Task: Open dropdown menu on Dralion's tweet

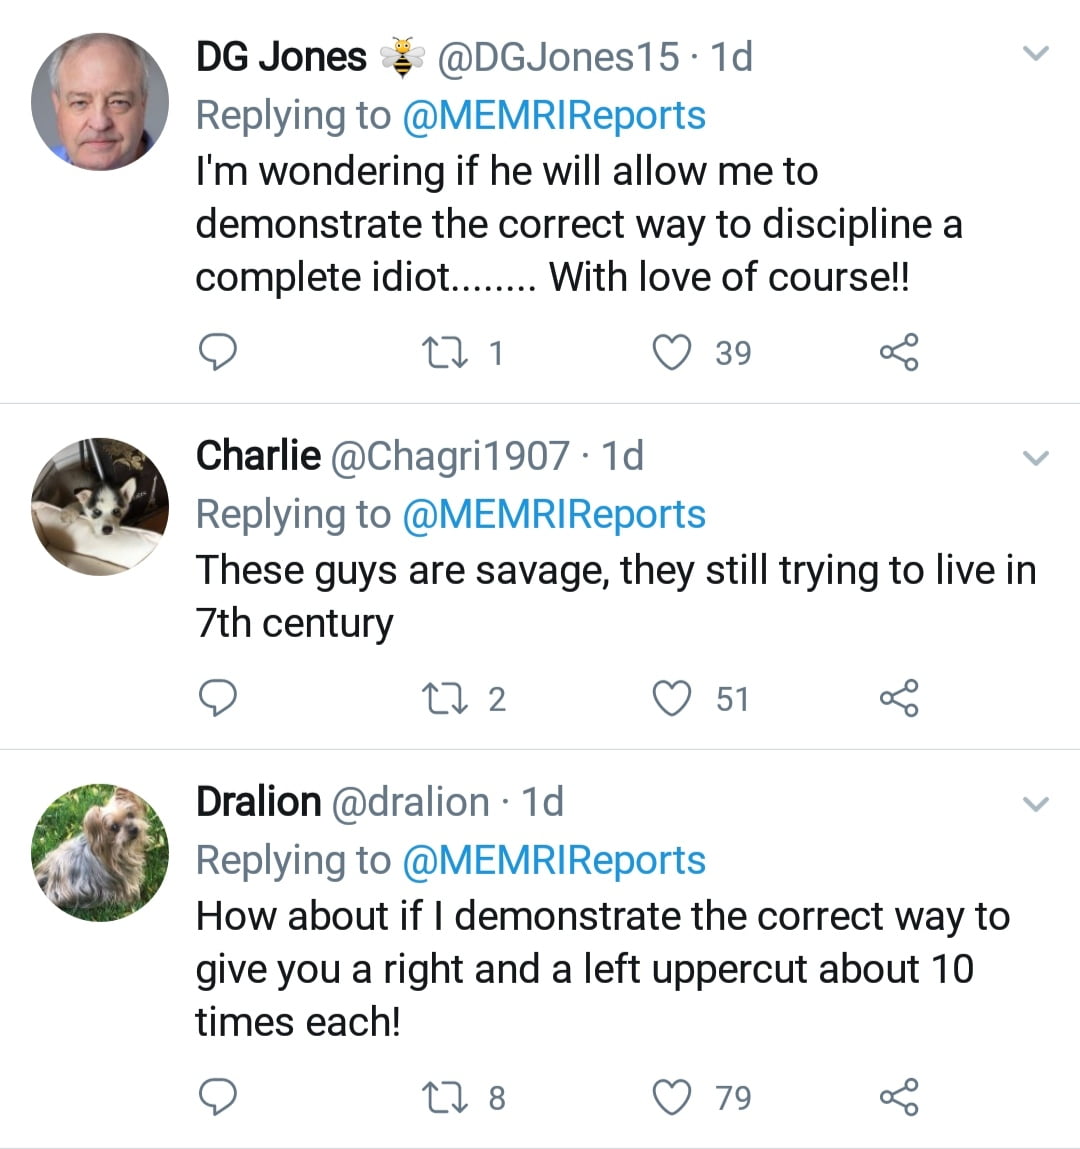Action: 1037,804
